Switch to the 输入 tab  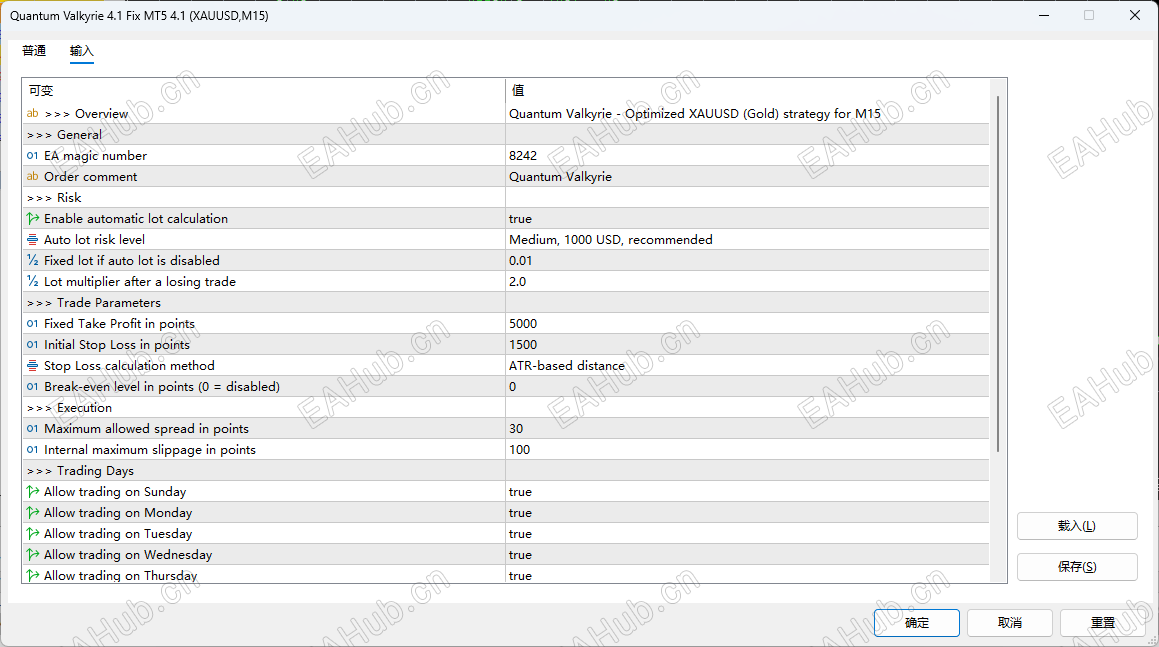81,50
